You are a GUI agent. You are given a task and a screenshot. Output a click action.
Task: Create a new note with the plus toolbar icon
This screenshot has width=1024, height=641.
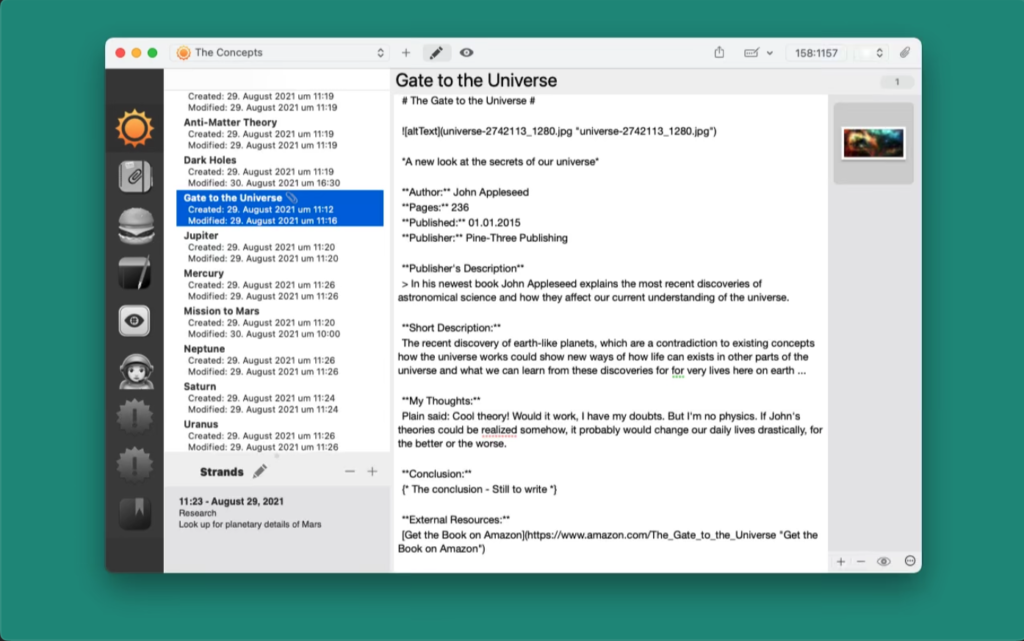406,52
